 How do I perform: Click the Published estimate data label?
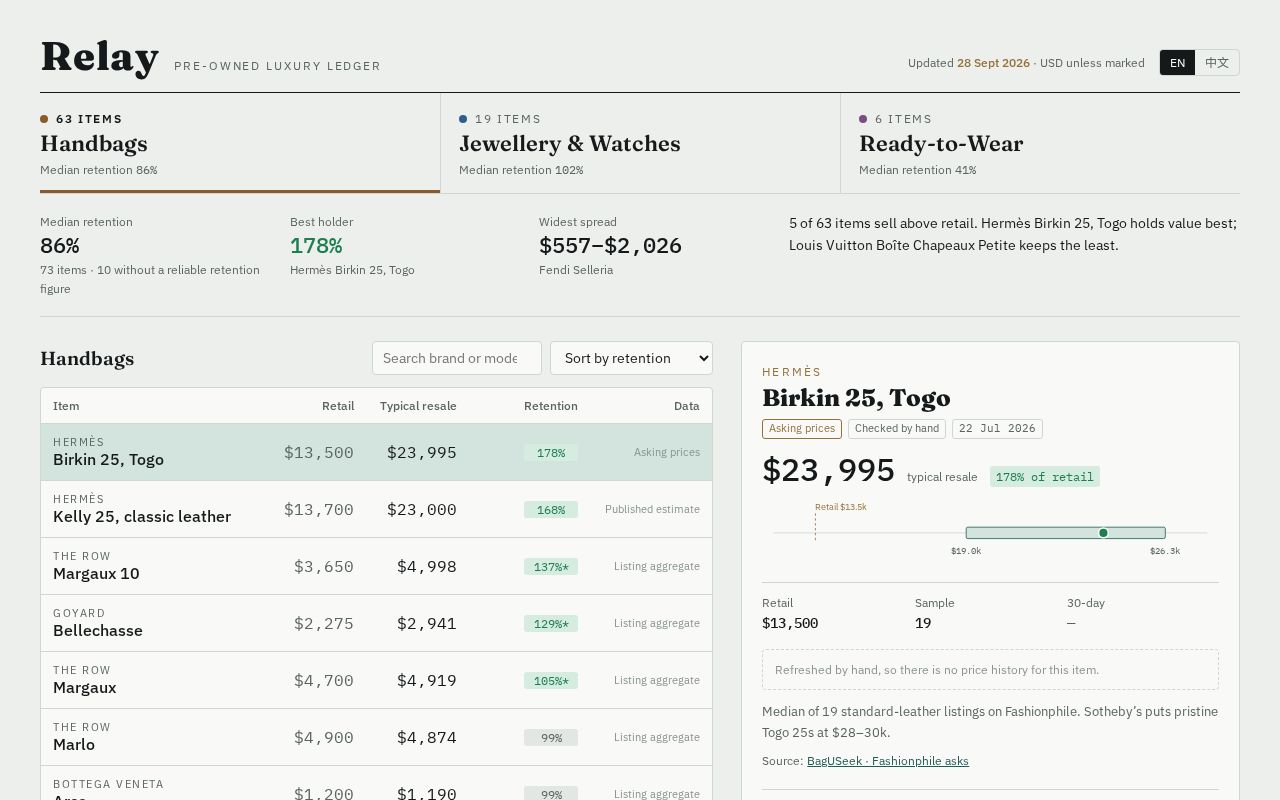[652, 509]
